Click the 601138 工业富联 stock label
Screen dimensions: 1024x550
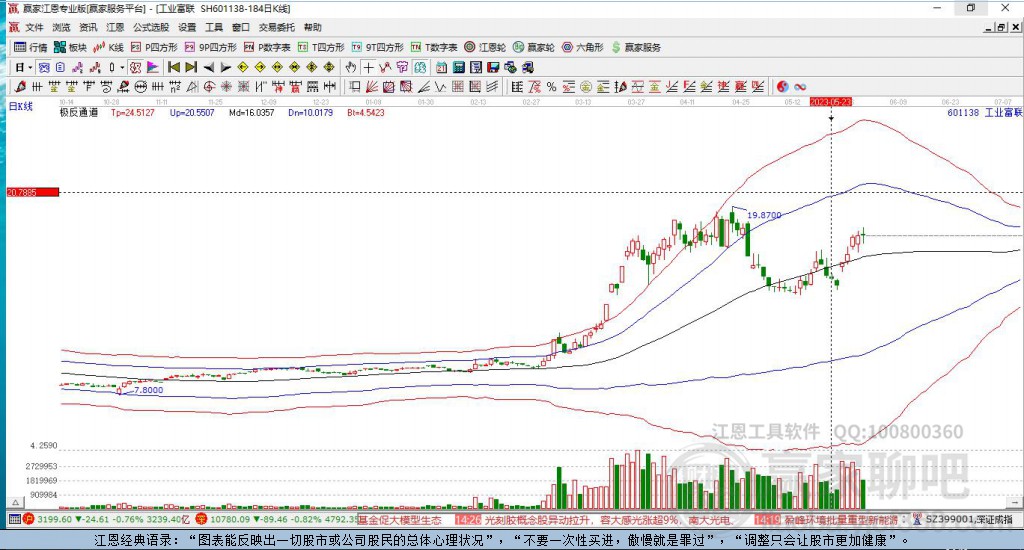(x=984, y=112)
